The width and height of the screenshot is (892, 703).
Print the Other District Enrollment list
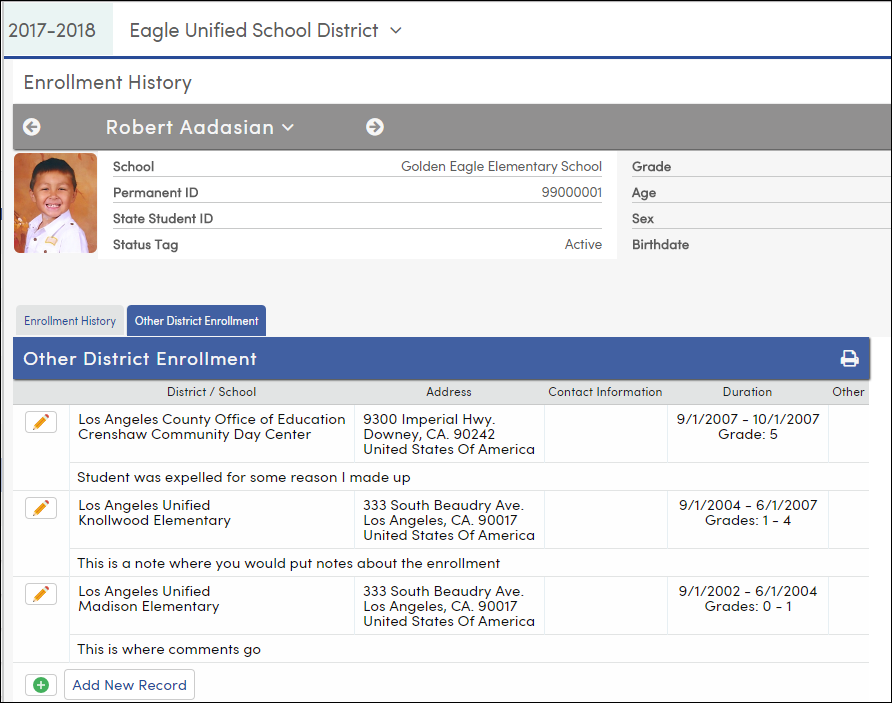pyautogui.click(x=849, y=357)
